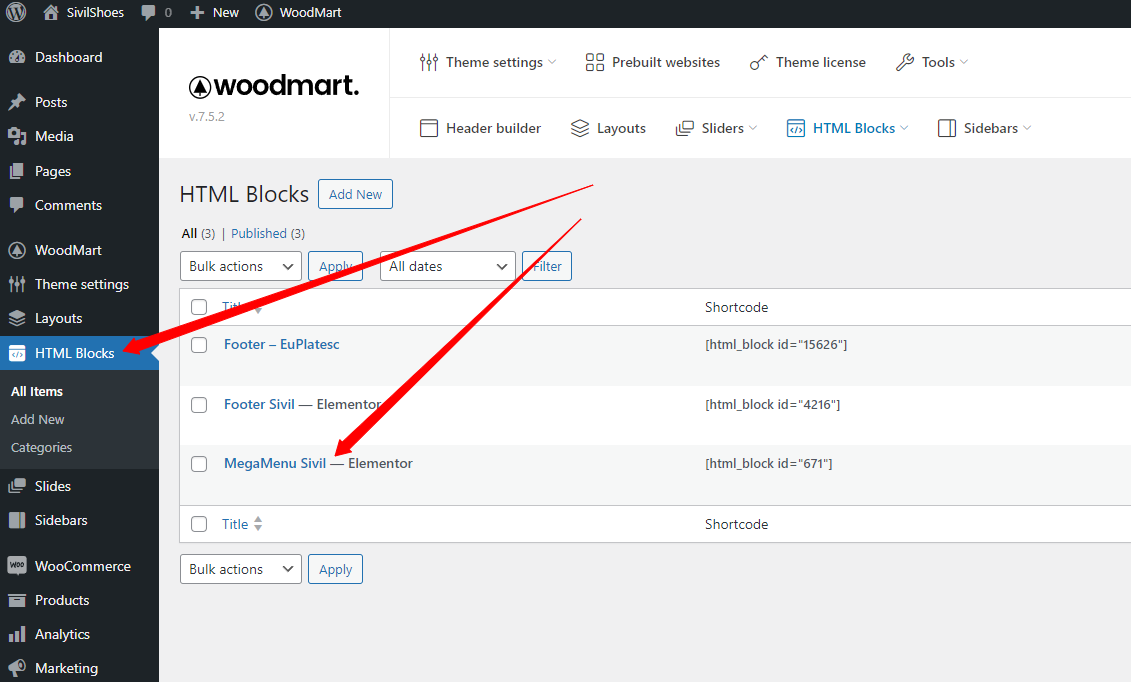Click the Marketing megaphone icon

17,668
